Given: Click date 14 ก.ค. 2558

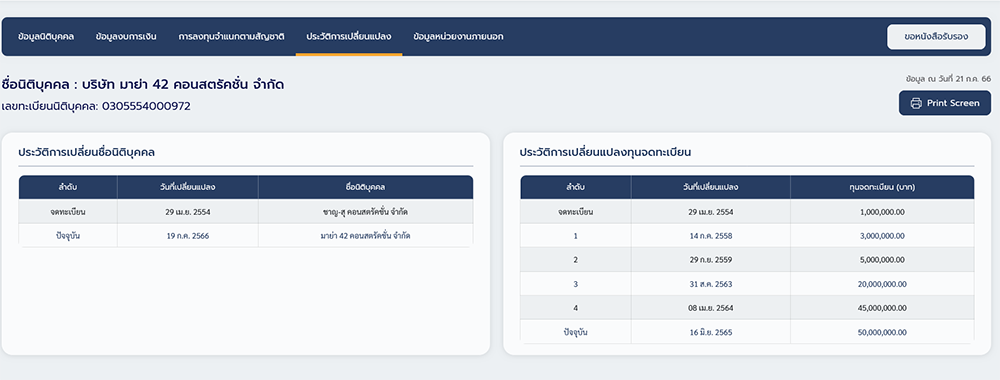Looking at the screenshot, I should pos(710,236).
